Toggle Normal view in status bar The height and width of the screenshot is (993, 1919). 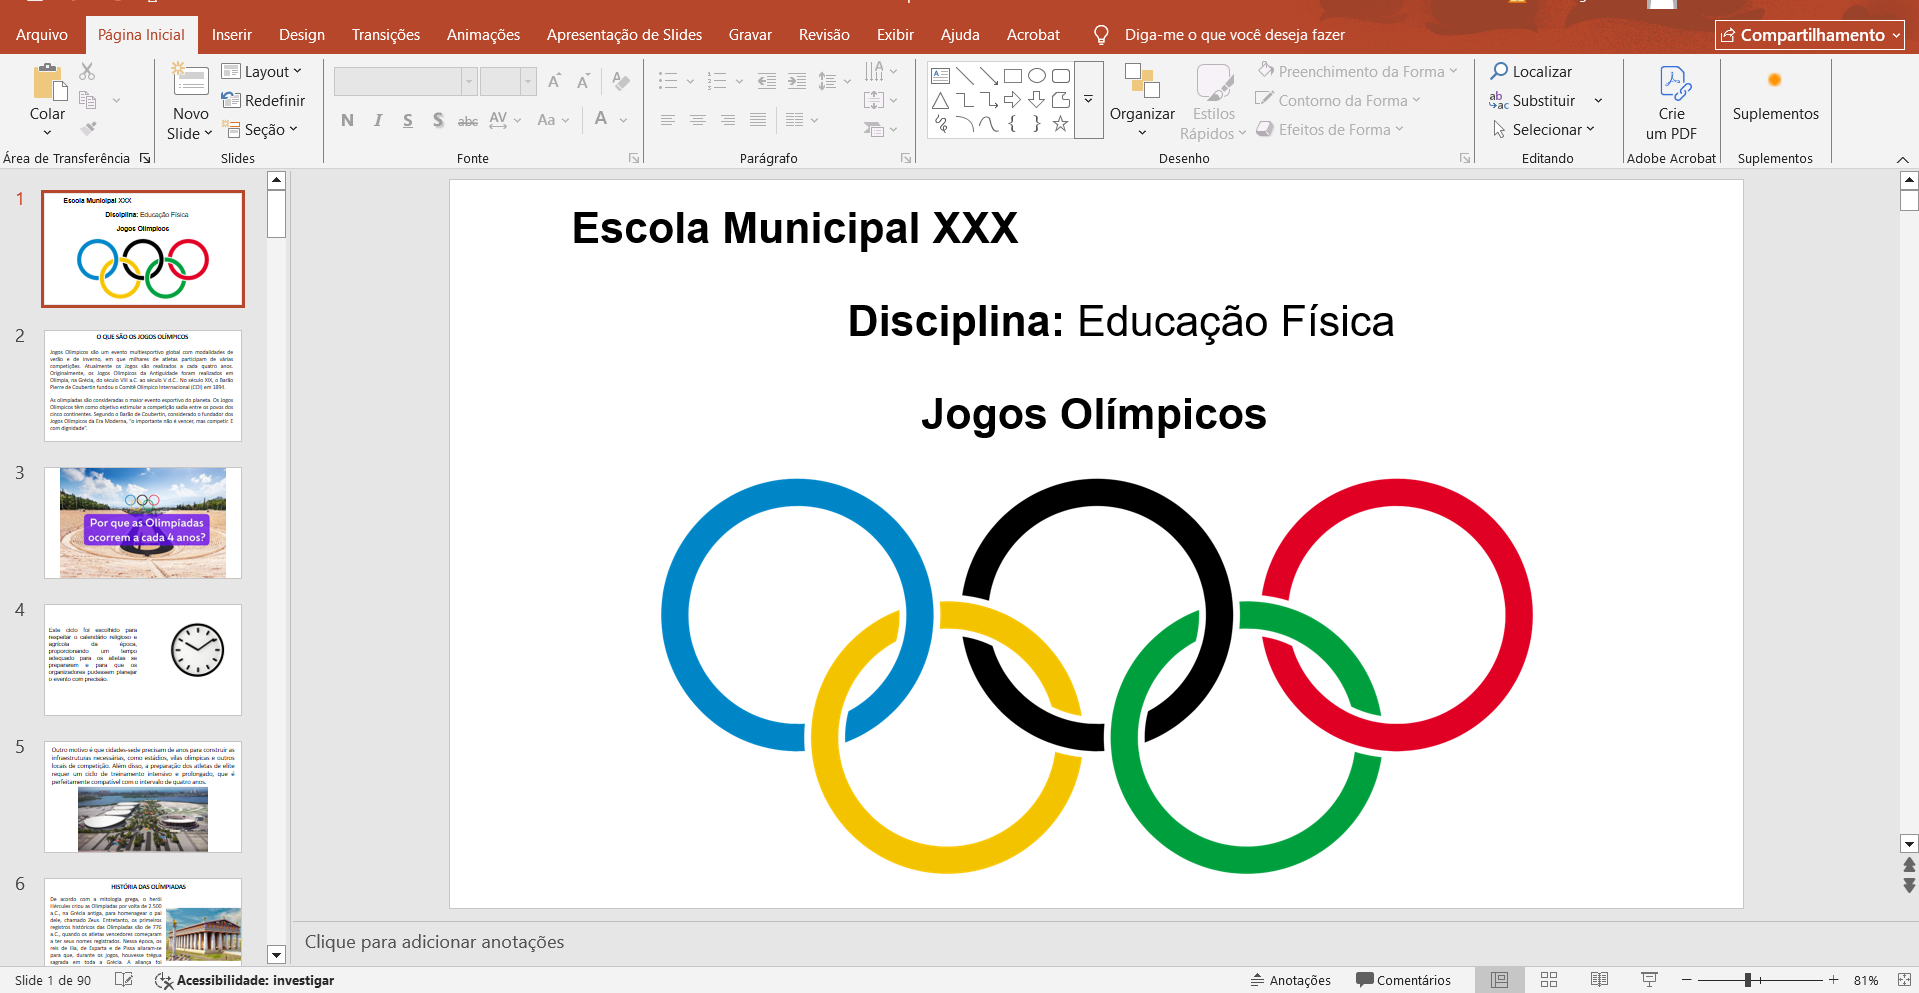(1499, 980)
